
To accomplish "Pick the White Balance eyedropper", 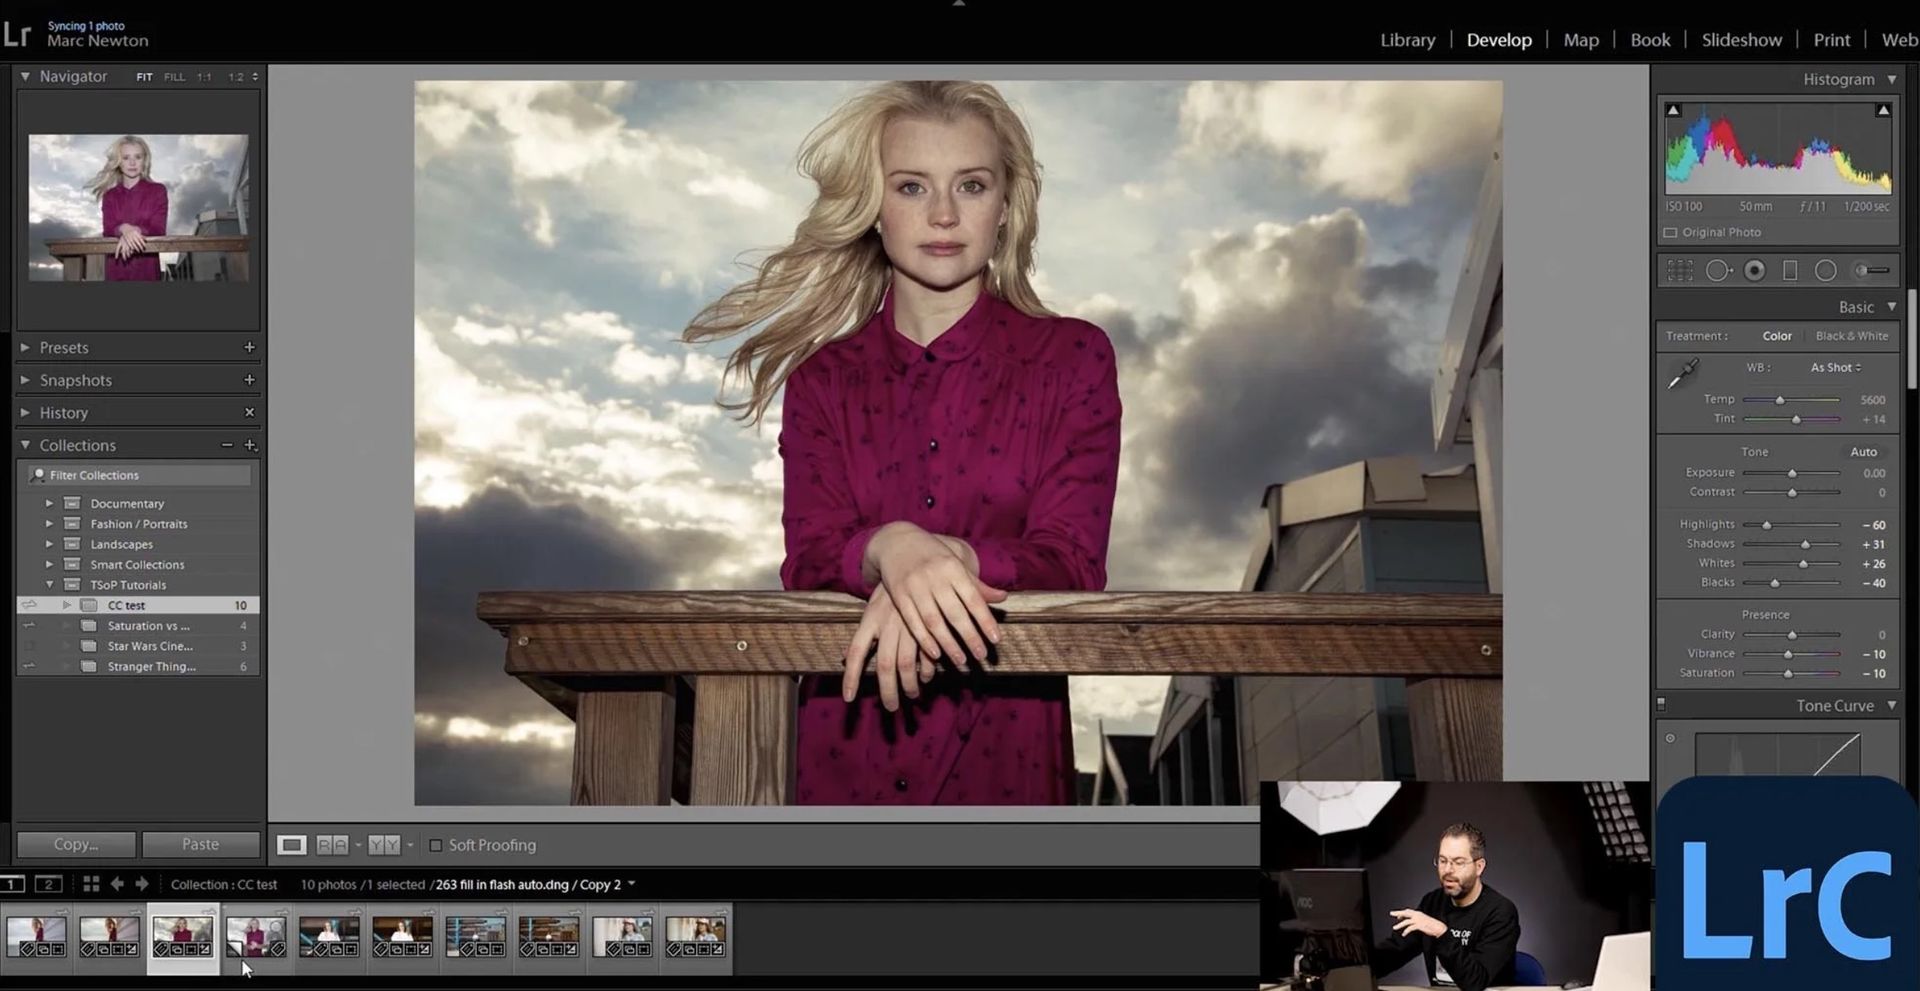I will [x=1683, y=373].
